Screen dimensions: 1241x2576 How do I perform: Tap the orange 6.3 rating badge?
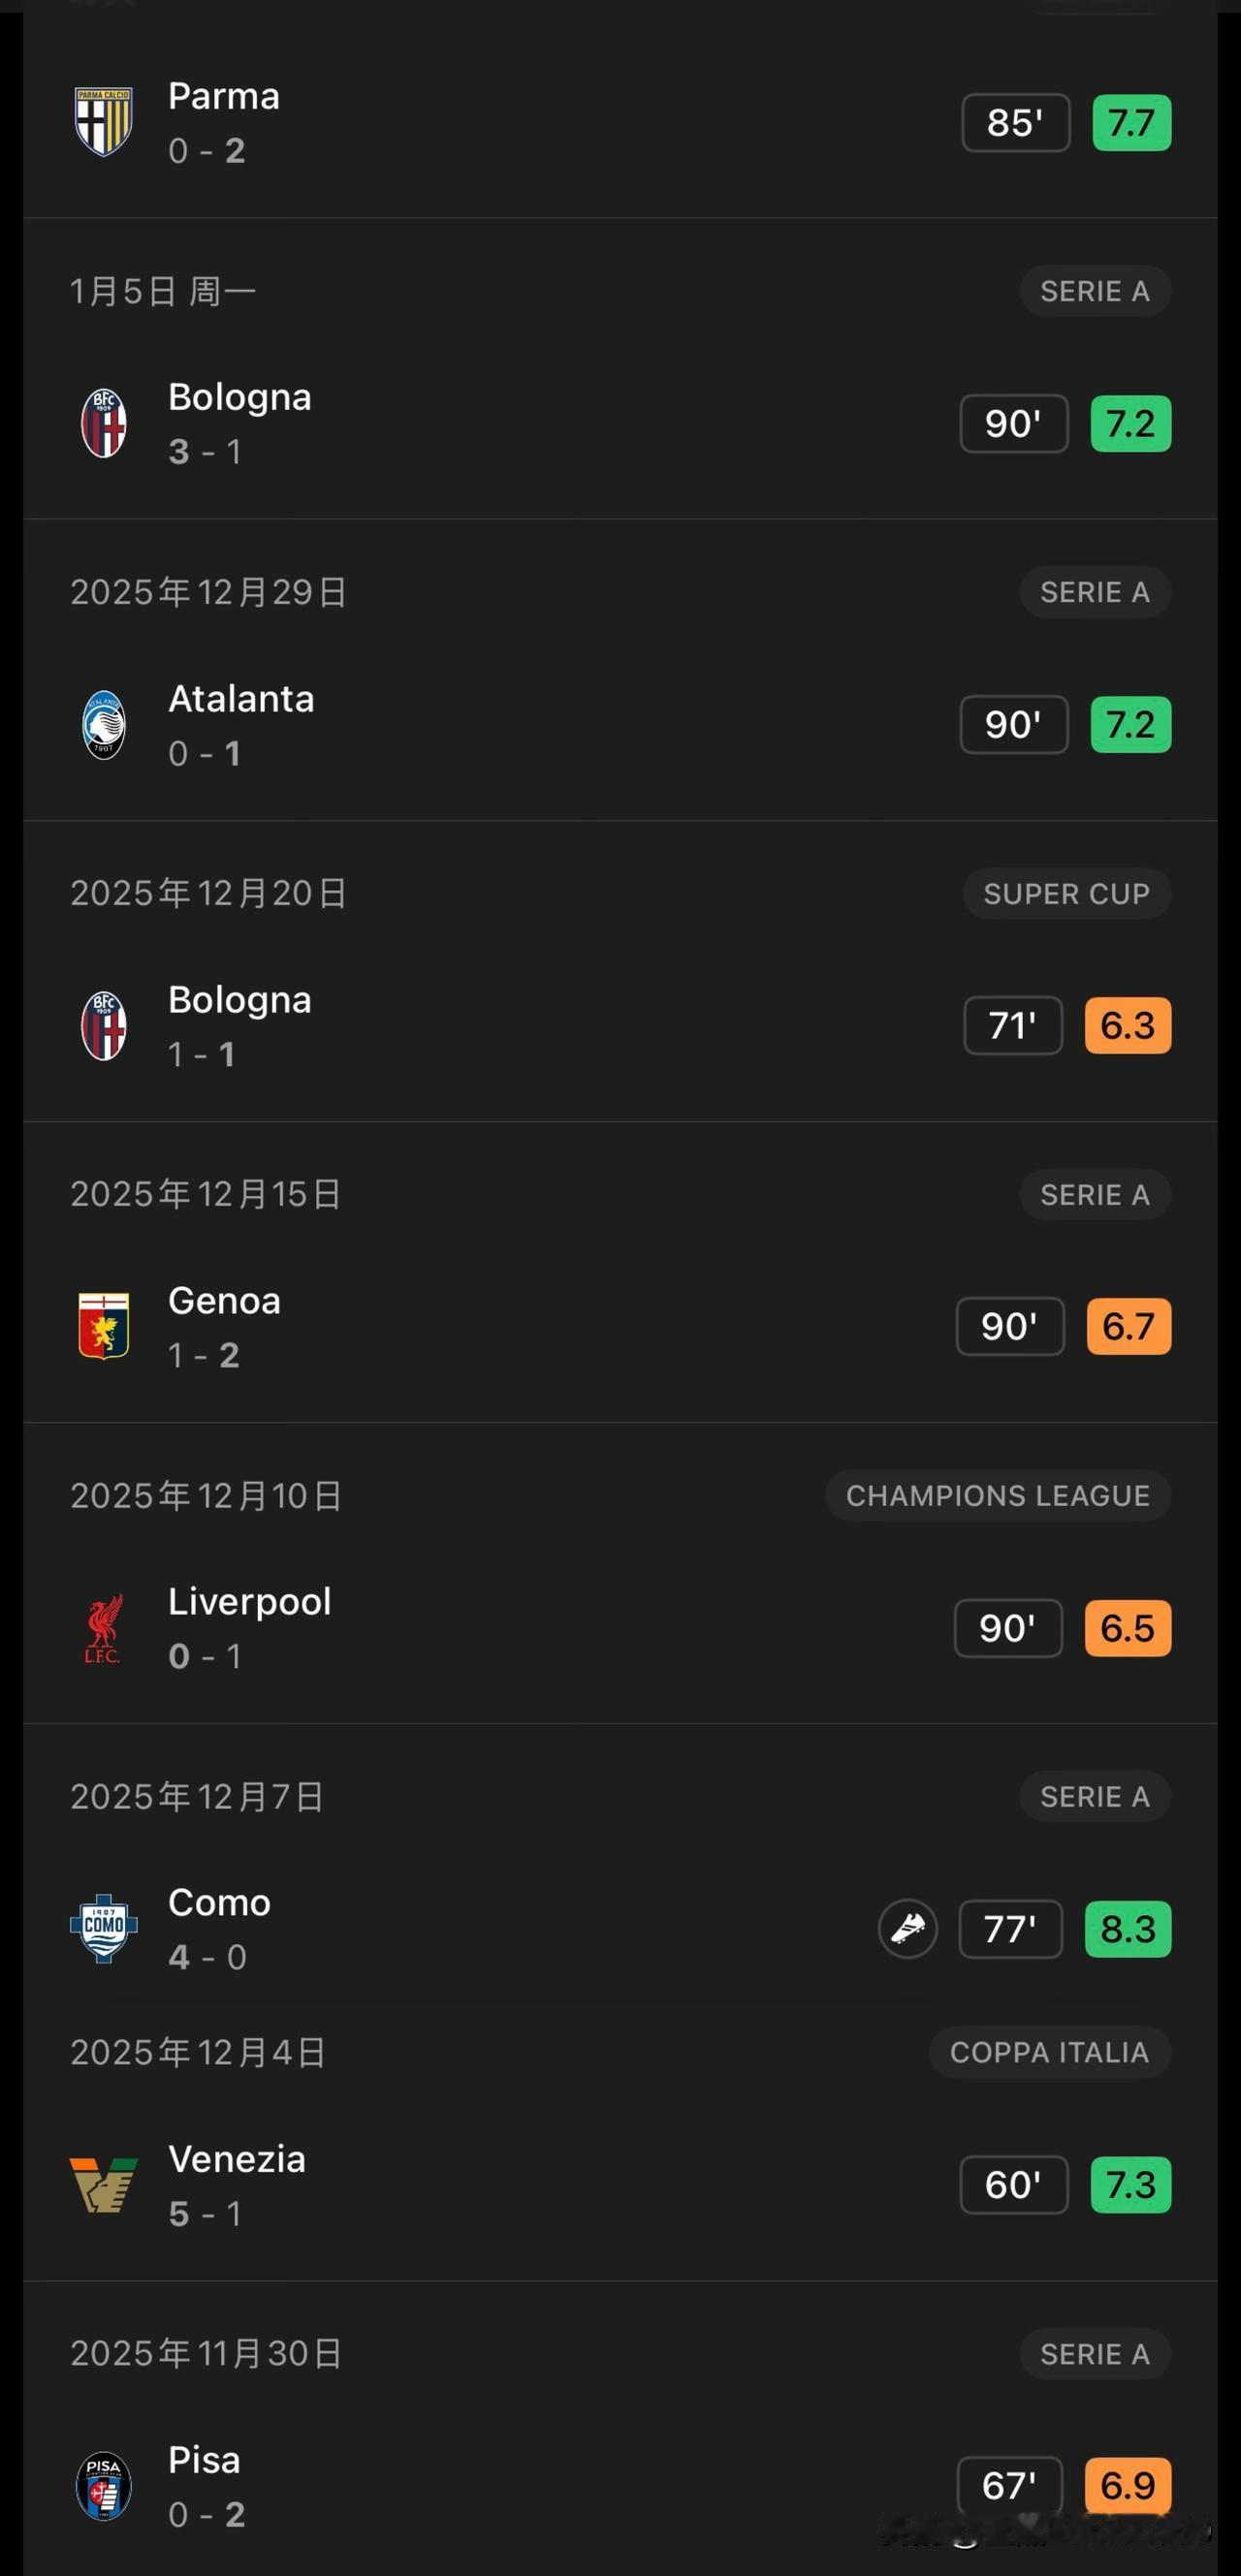[1128, 1025]
